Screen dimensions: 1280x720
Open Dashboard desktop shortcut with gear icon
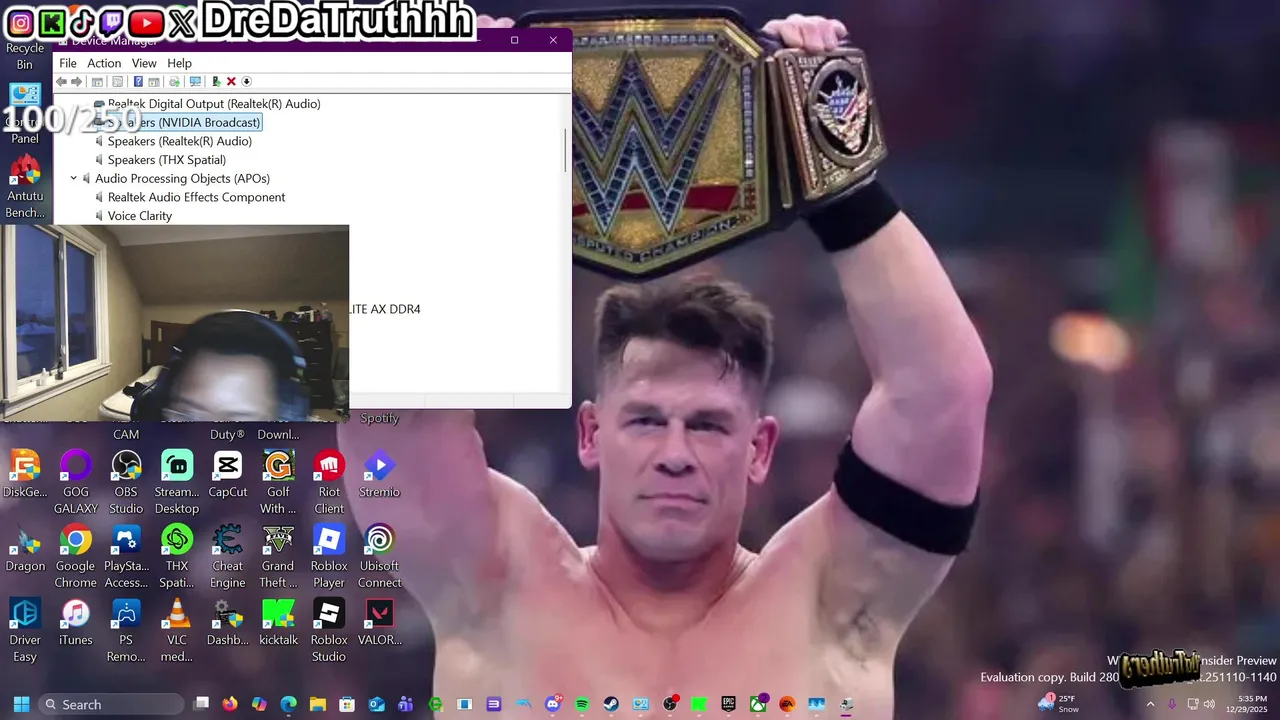pyautogui.click(x=228, y=622)
